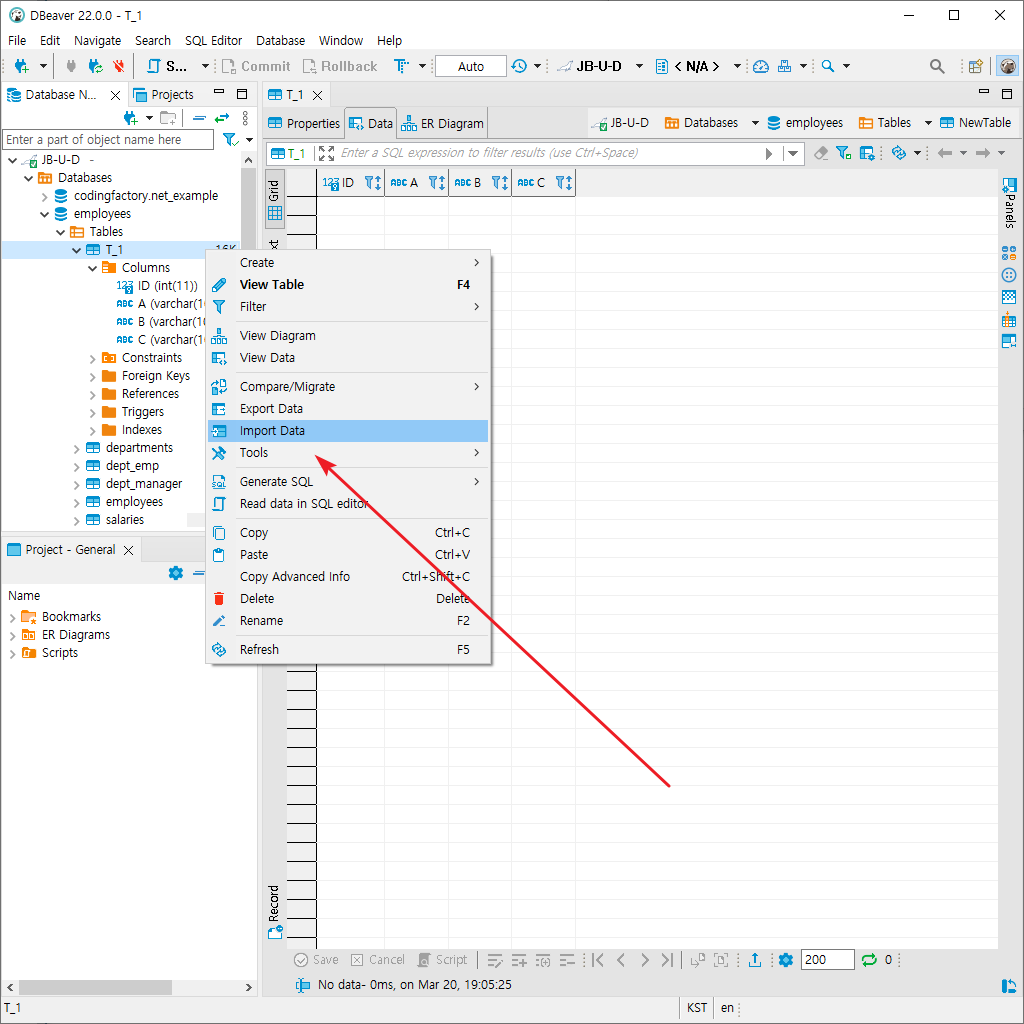Switch to the Properties tab
The width and height of the screenshot is (1024, 1024).
coord(304,123)
